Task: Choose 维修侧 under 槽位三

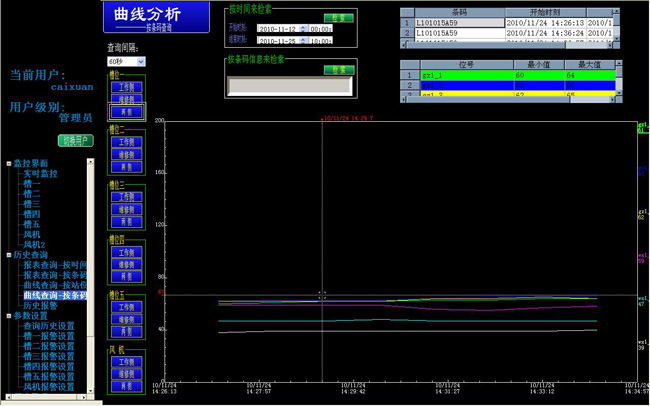Action: (x=126, y=209)
